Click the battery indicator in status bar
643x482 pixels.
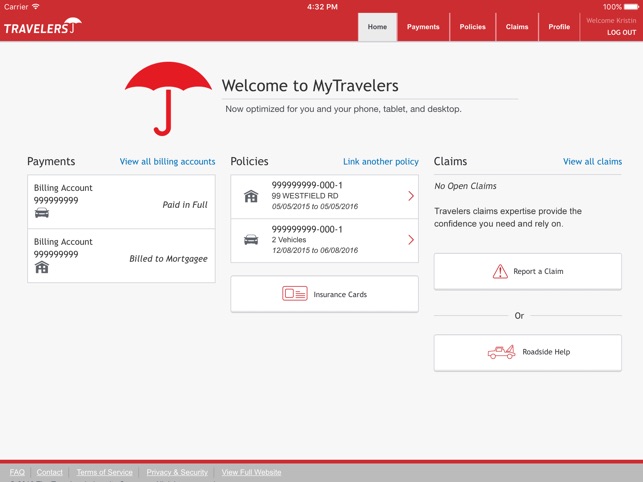tap(631, 7)
